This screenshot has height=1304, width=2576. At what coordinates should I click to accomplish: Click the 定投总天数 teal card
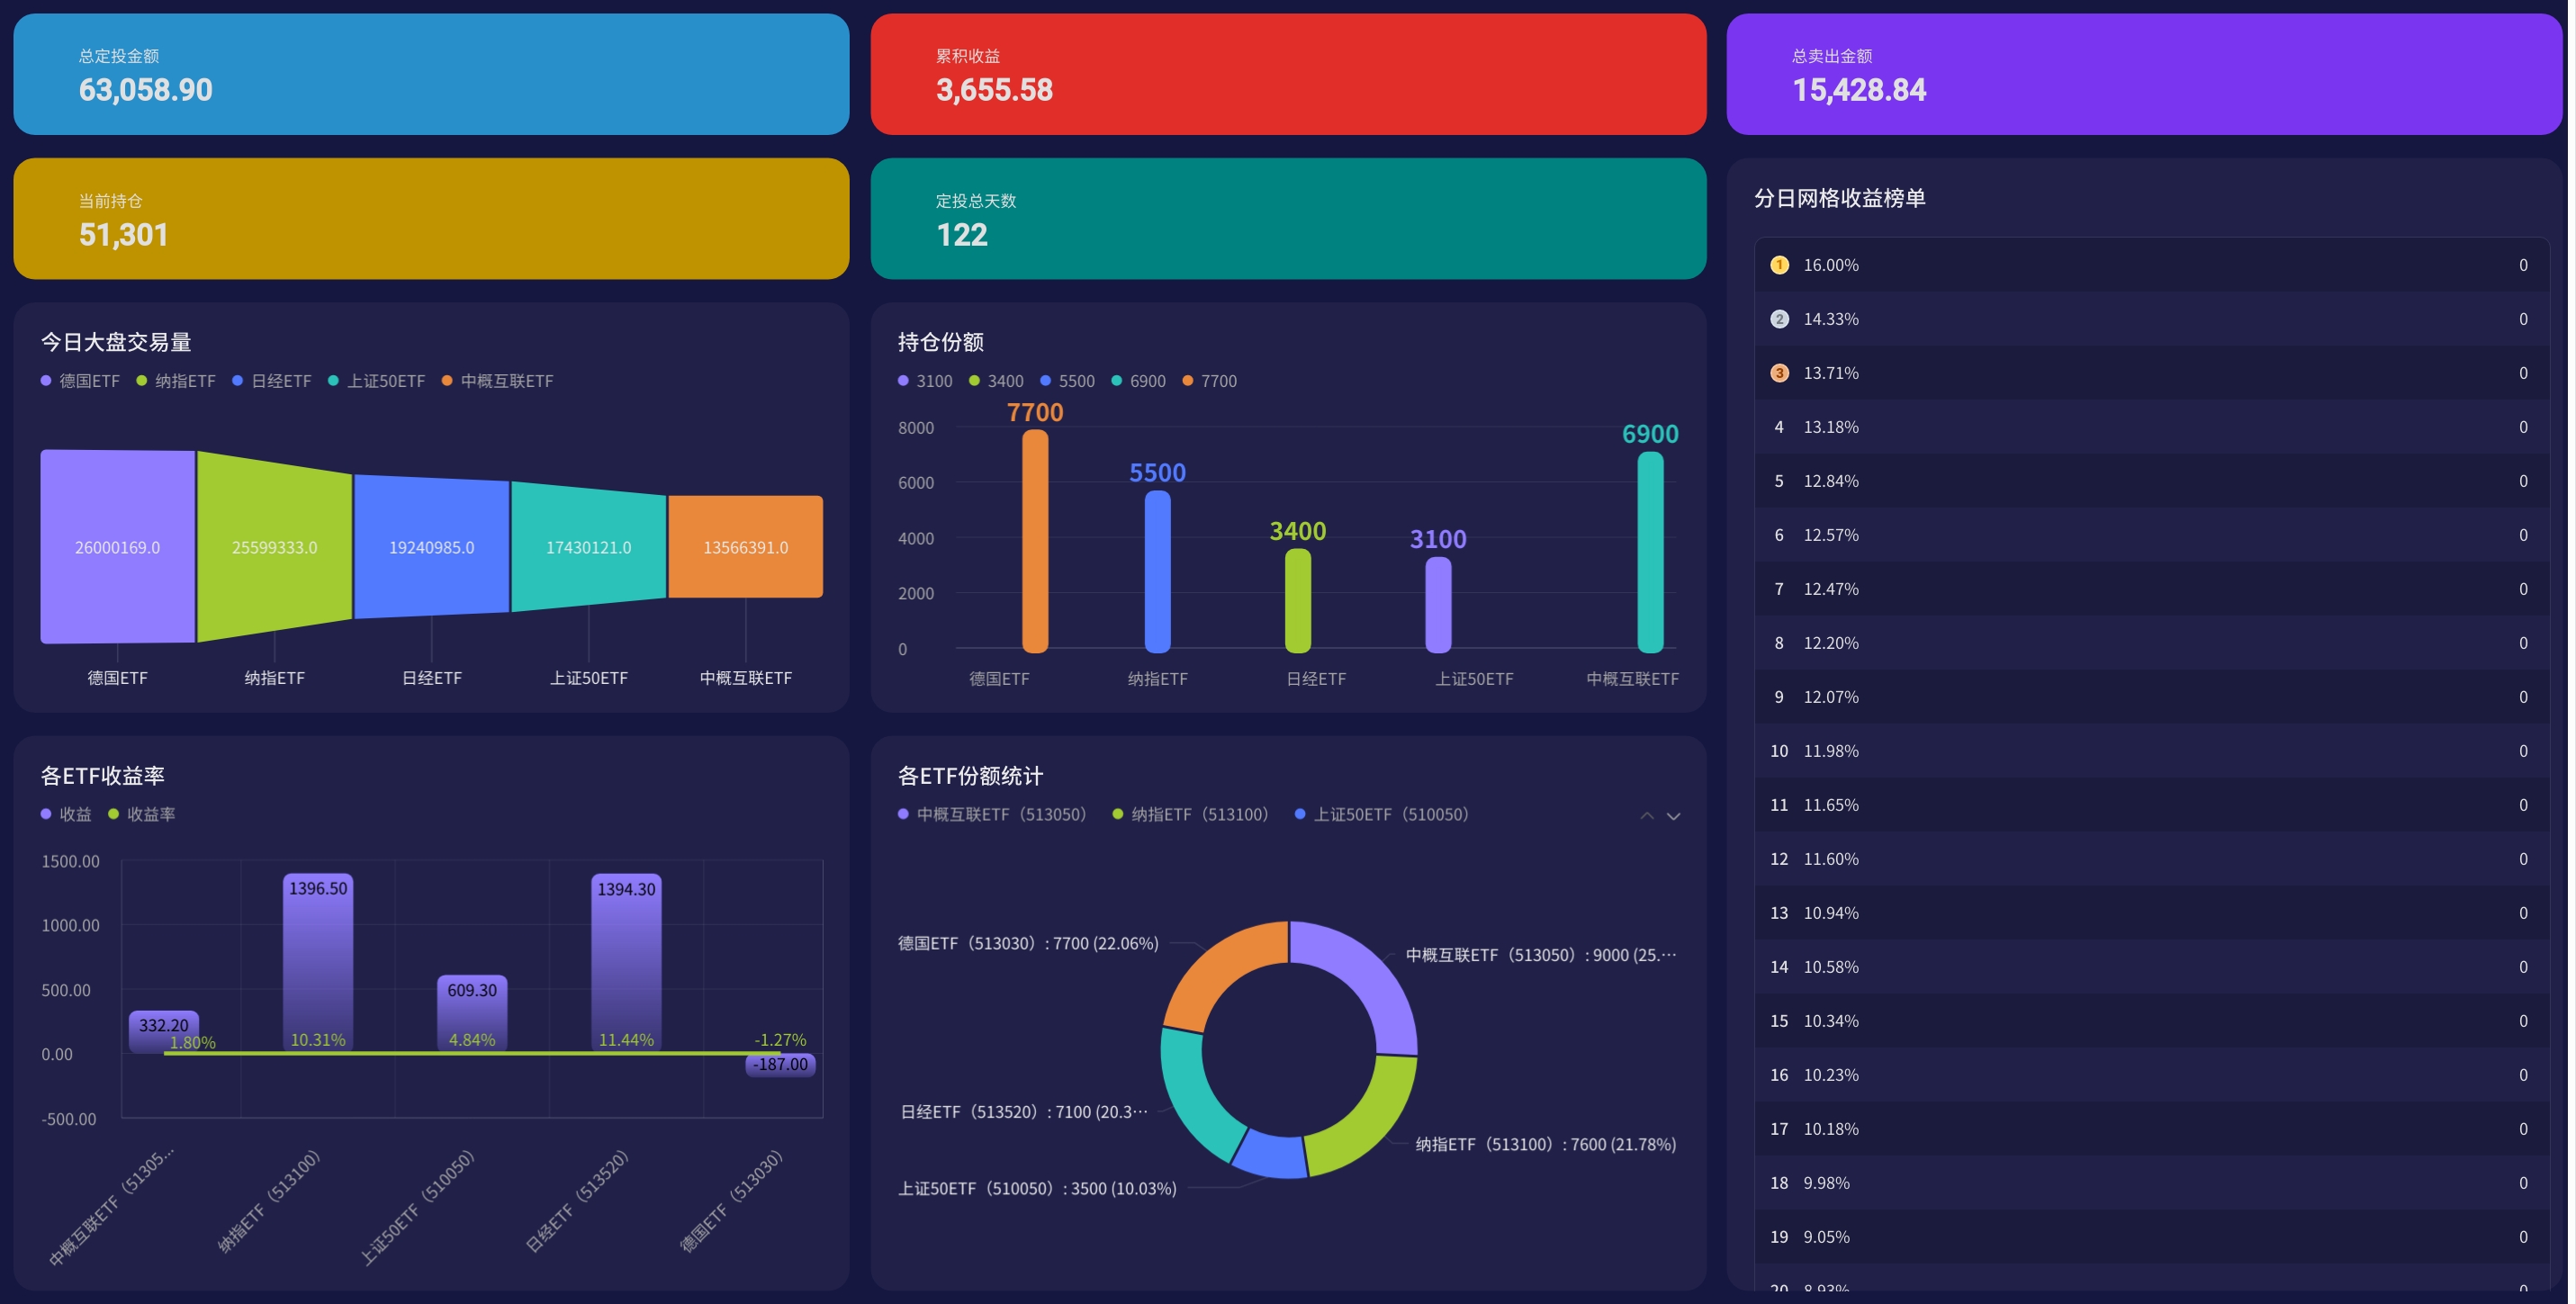click(1287, 218)
